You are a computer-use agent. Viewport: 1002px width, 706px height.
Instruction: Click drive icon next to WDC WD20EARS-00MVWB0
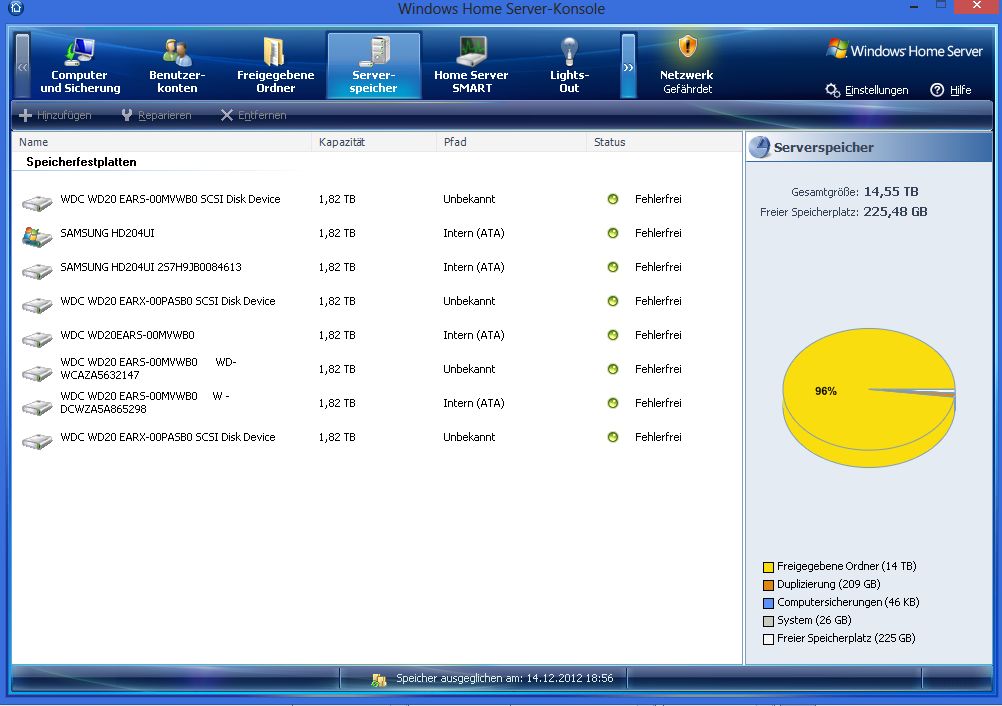coord(37,339)
